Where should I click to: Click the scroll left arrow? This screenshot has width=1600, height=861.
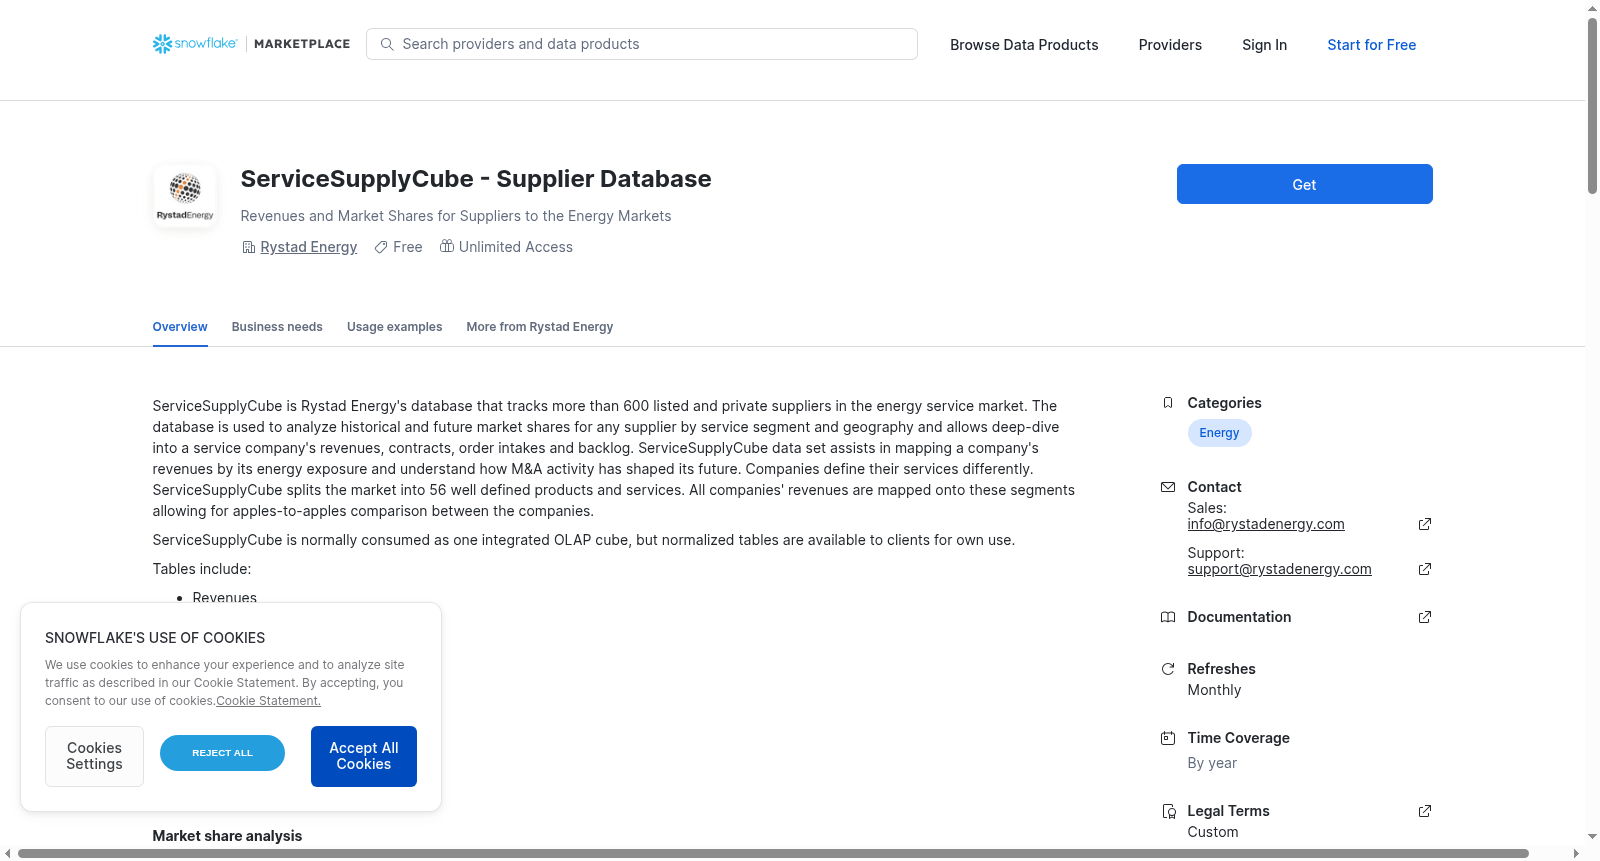(x=8, y=853)
